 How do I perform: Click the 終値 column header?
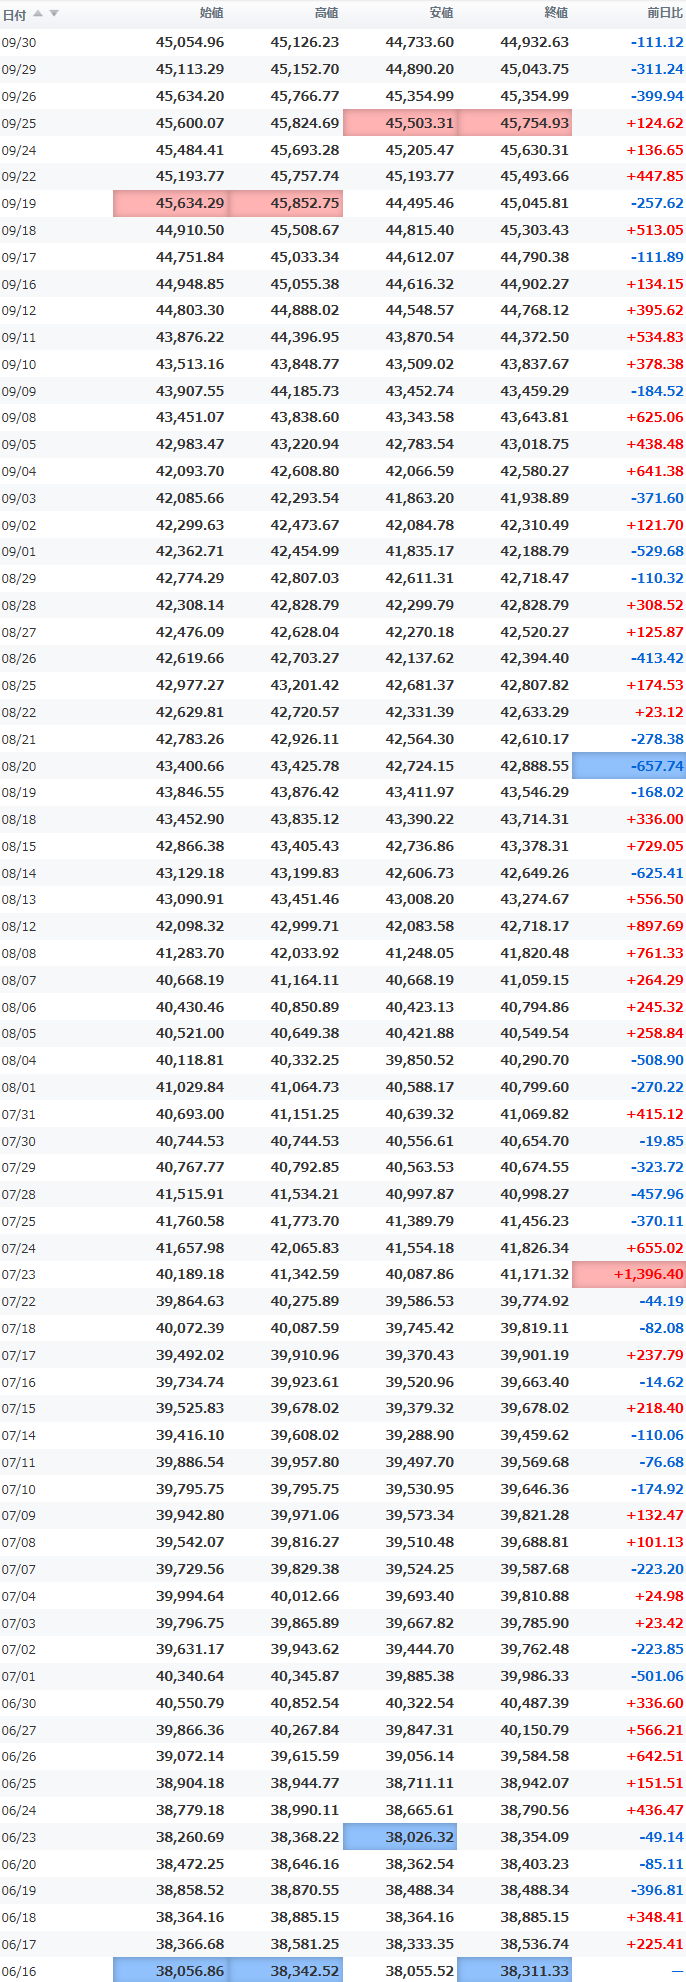coord(556,13)
